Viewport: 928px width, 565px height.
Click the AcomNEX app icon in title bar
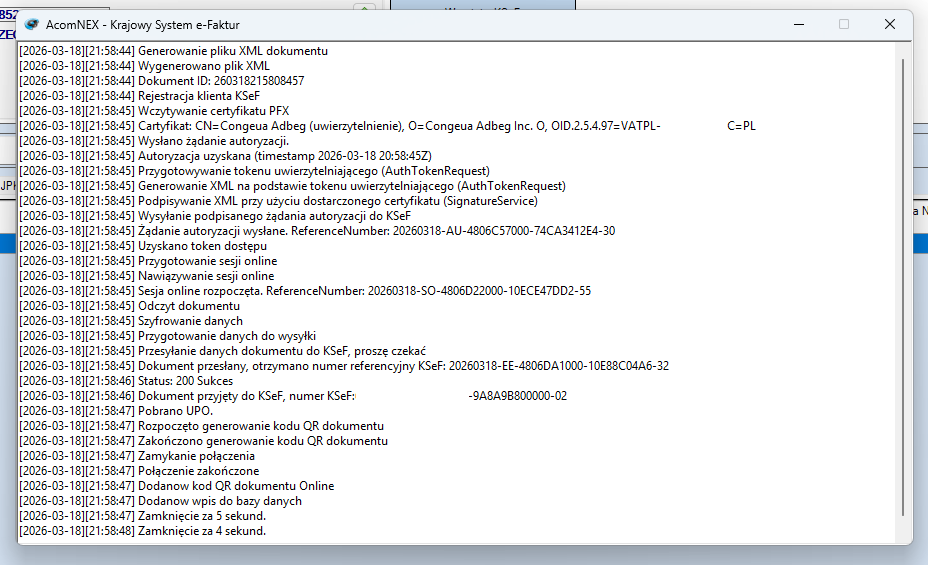(32, 24)
